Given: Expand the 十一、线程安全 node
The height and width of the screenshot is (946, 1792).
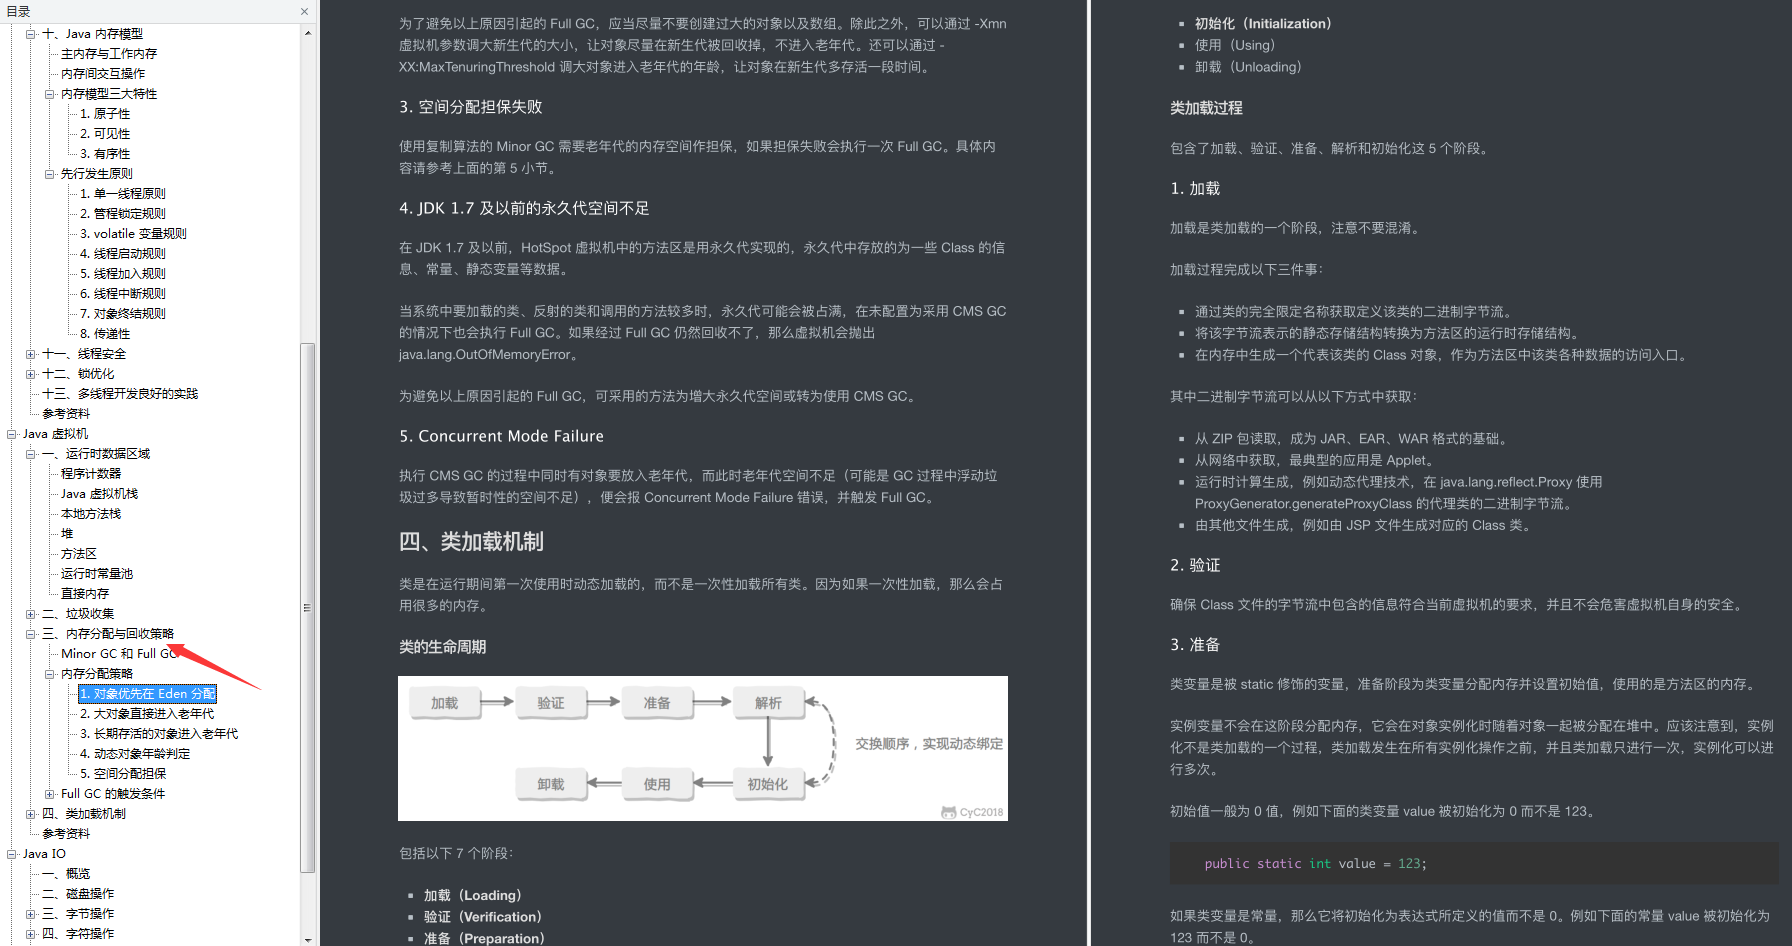Looking at the screenshot, I should [31, 354].
